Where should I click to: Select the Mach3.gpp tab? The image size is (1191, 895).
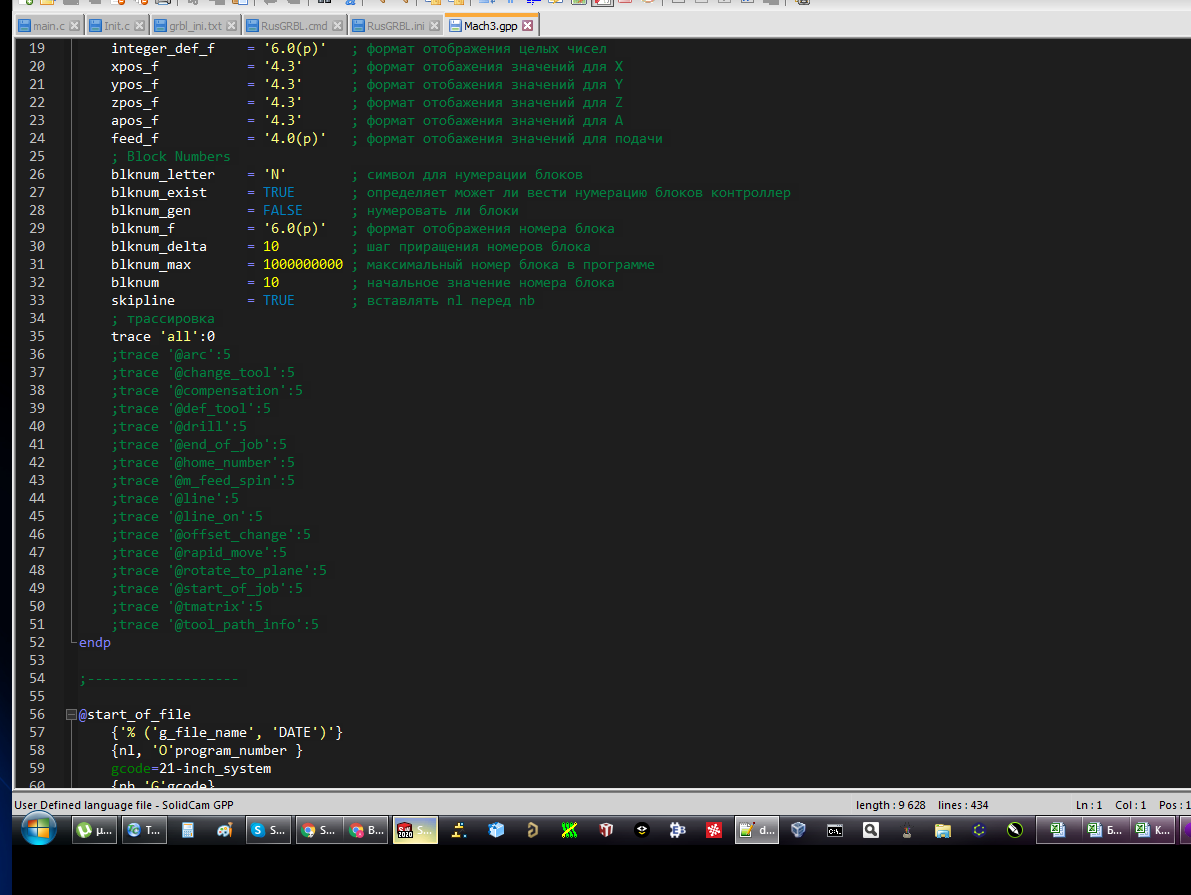pos(490,26)
